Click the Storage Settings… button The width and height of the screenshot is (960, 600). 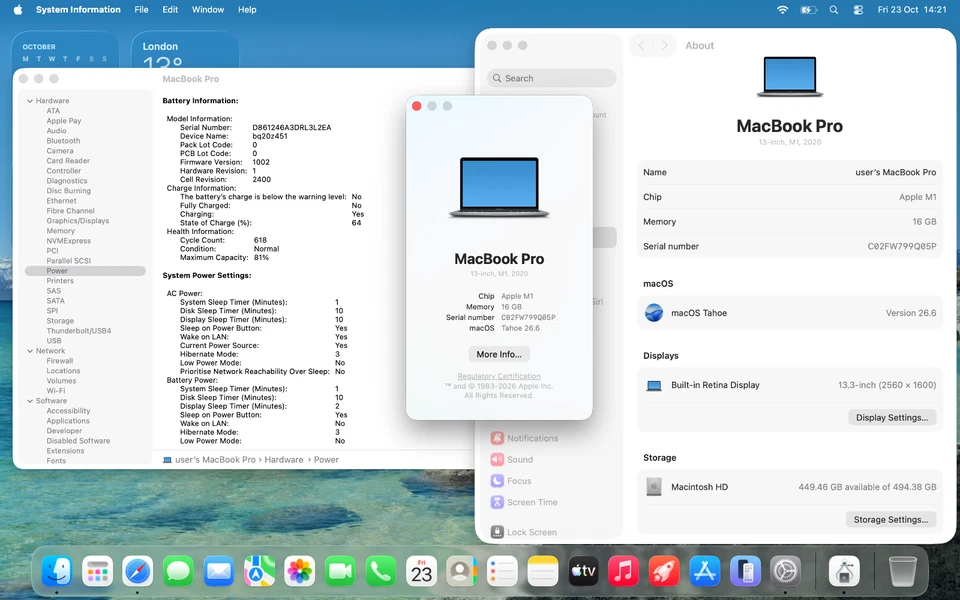pyautogui.click(x=891, y=520)
